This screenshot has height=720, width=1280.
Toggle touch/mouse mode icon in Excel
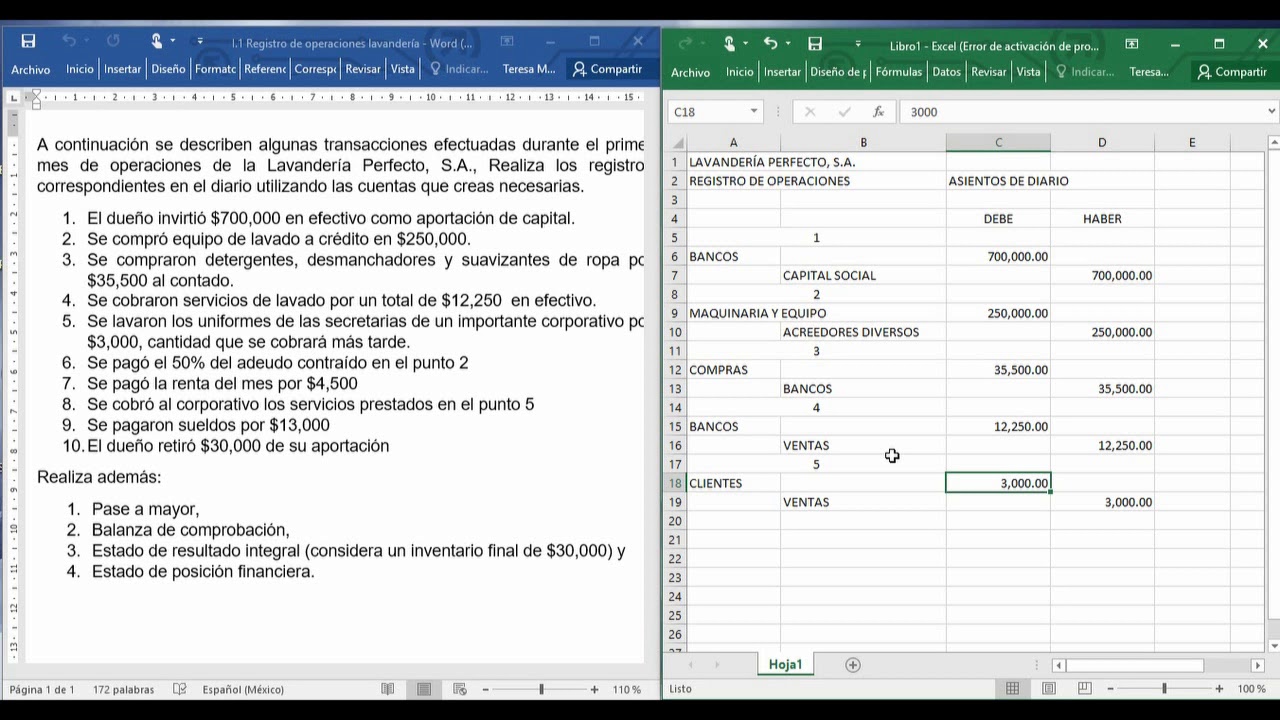click(729, 44)
